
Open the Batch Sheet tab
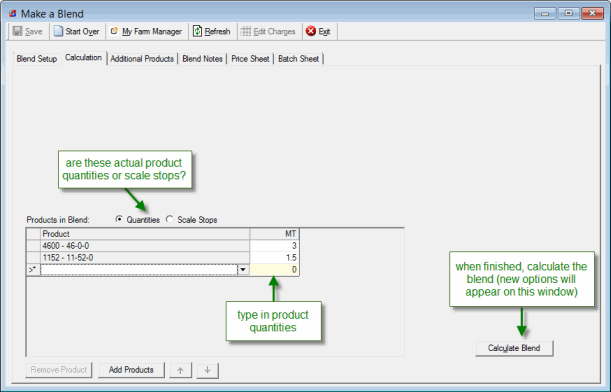298,59
